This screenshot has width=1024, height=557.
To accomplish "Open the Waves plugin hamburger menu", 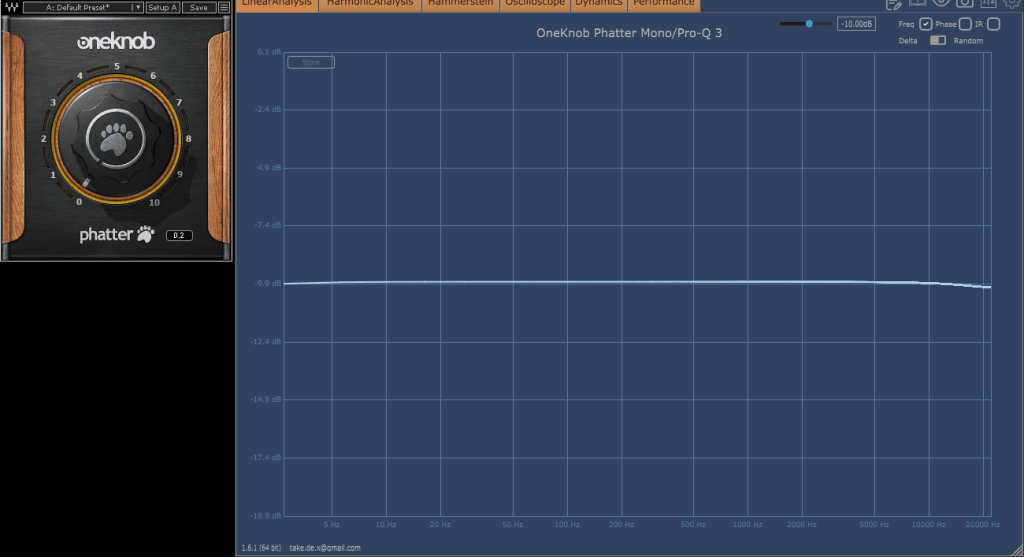I will coord(223,7).
